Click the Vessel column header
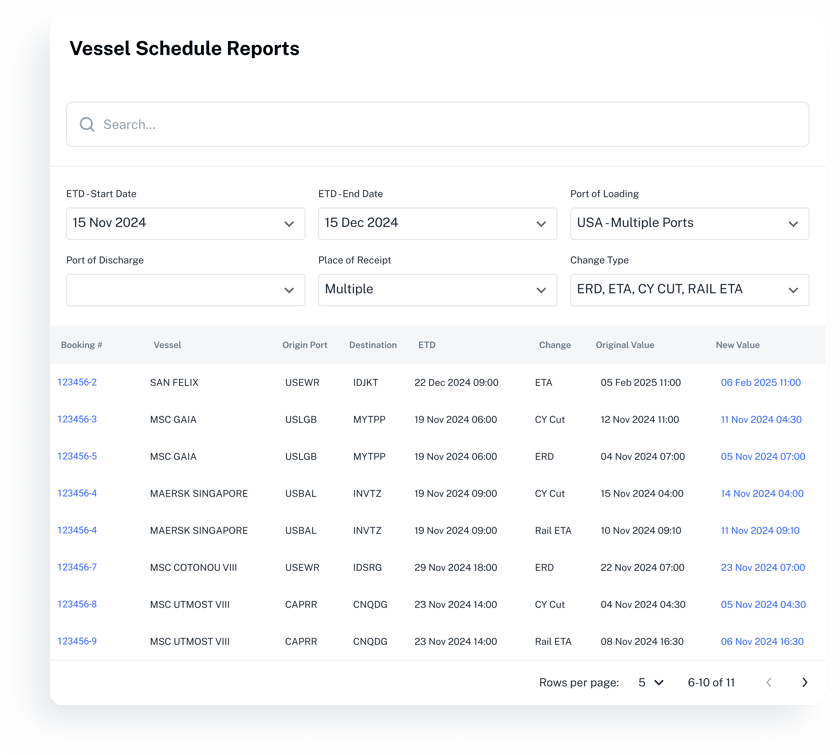Viewport: 840px width, 755px height. (167, 345)
